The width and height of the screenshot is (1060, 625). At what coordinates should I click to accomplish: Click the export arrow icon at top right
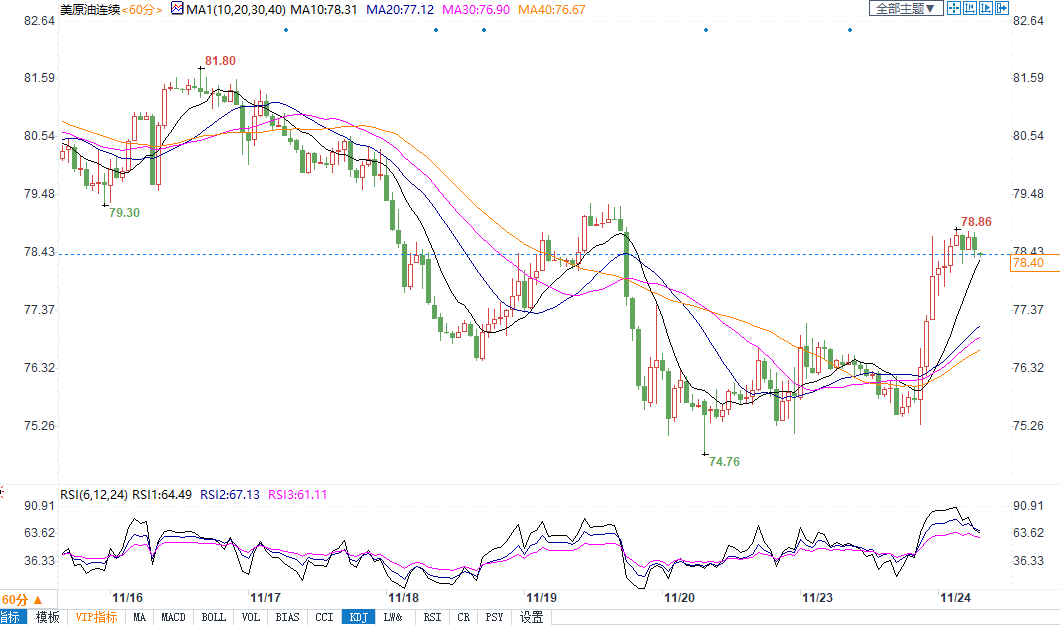tap(1002, 9)
